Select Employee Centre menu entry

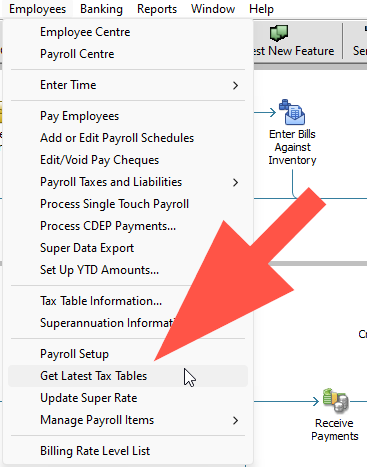click(x=128, y=32)
